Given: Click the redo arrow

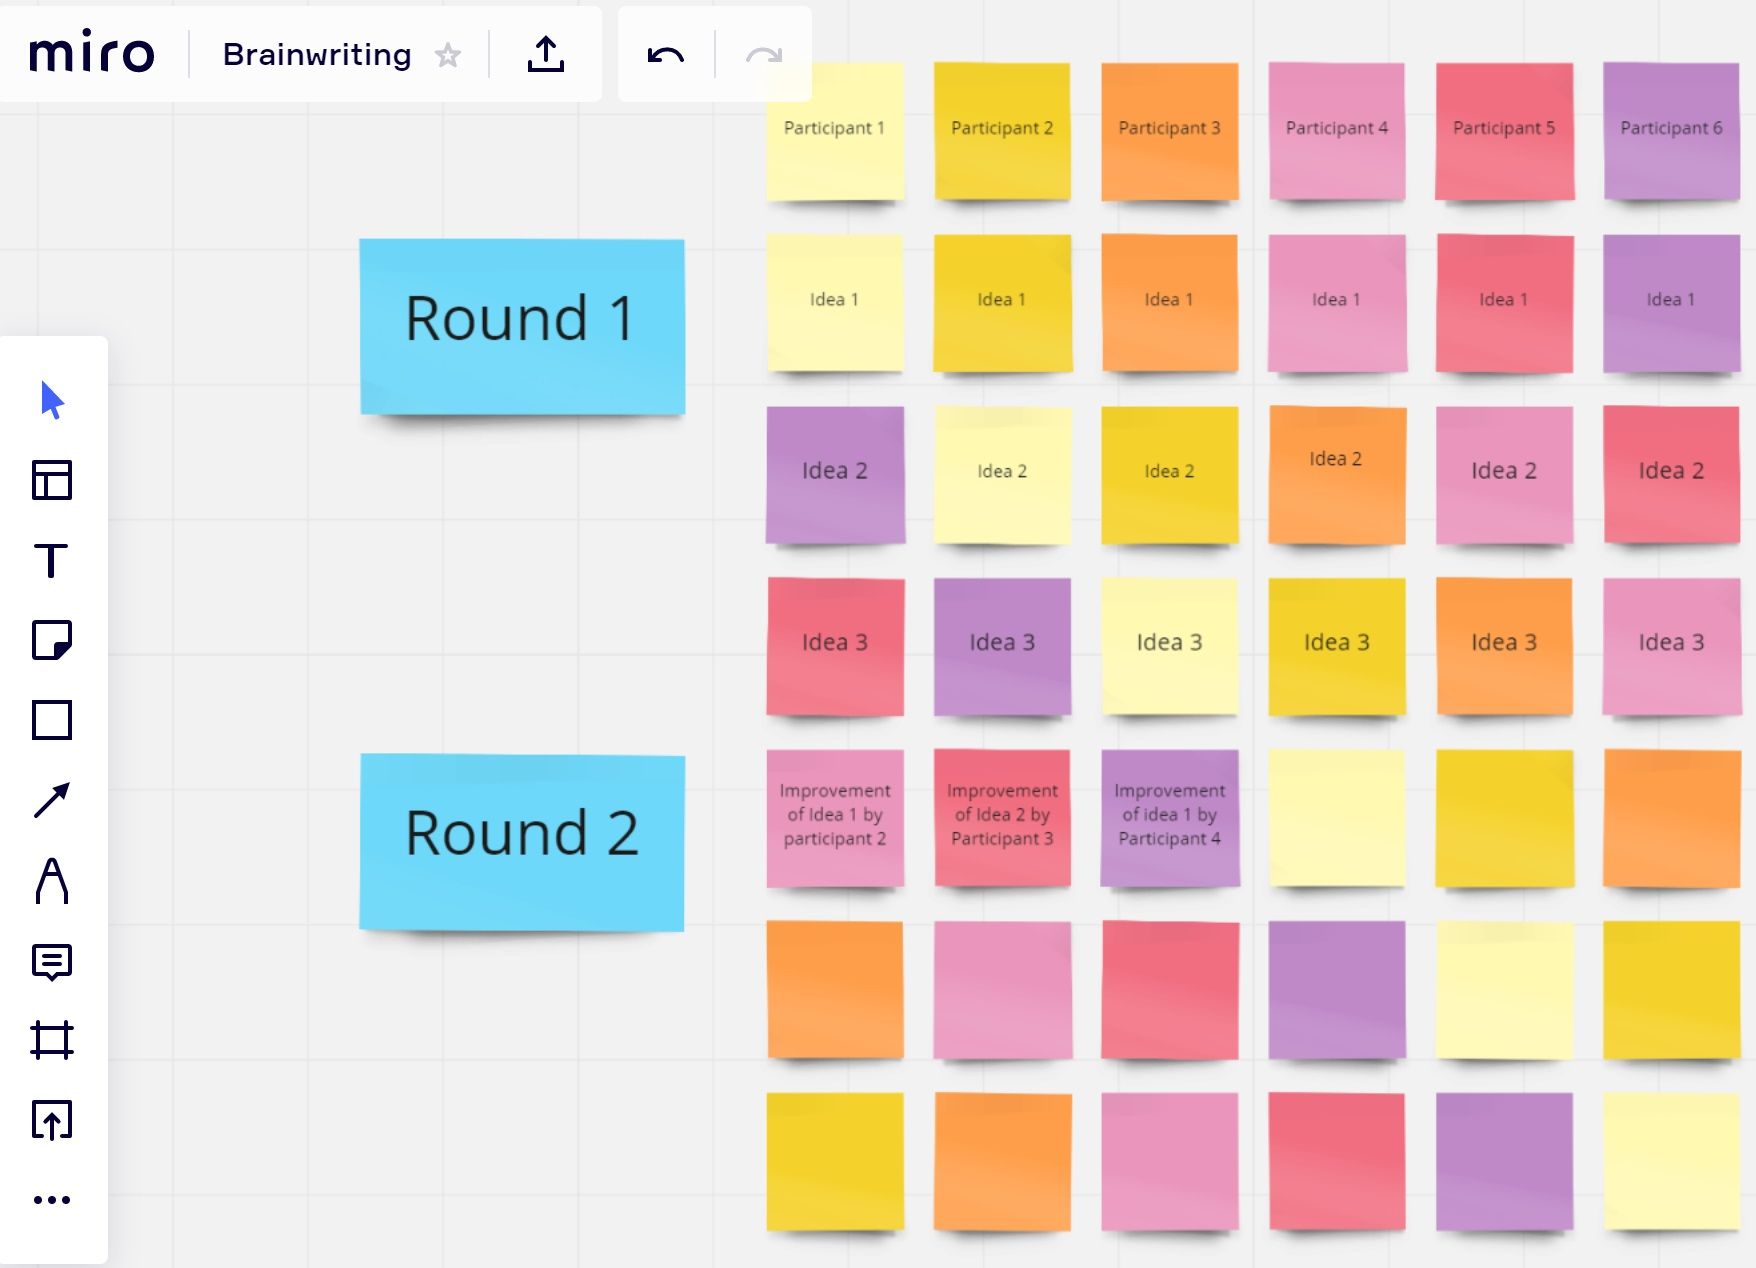Looking at the screenshot, I should click(x=764, y=55).
